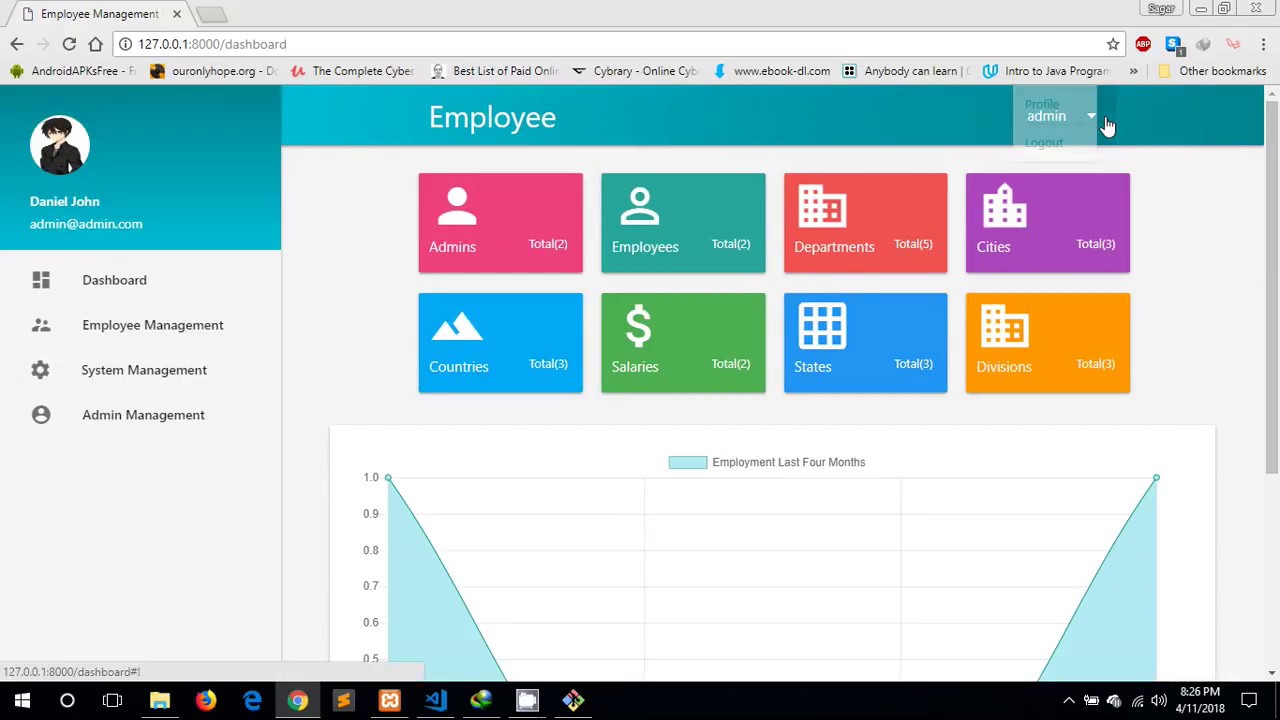Close the Employee Management browser tab
The height and width of the screenshot is (720, 1280).
[x=176, y=14]
